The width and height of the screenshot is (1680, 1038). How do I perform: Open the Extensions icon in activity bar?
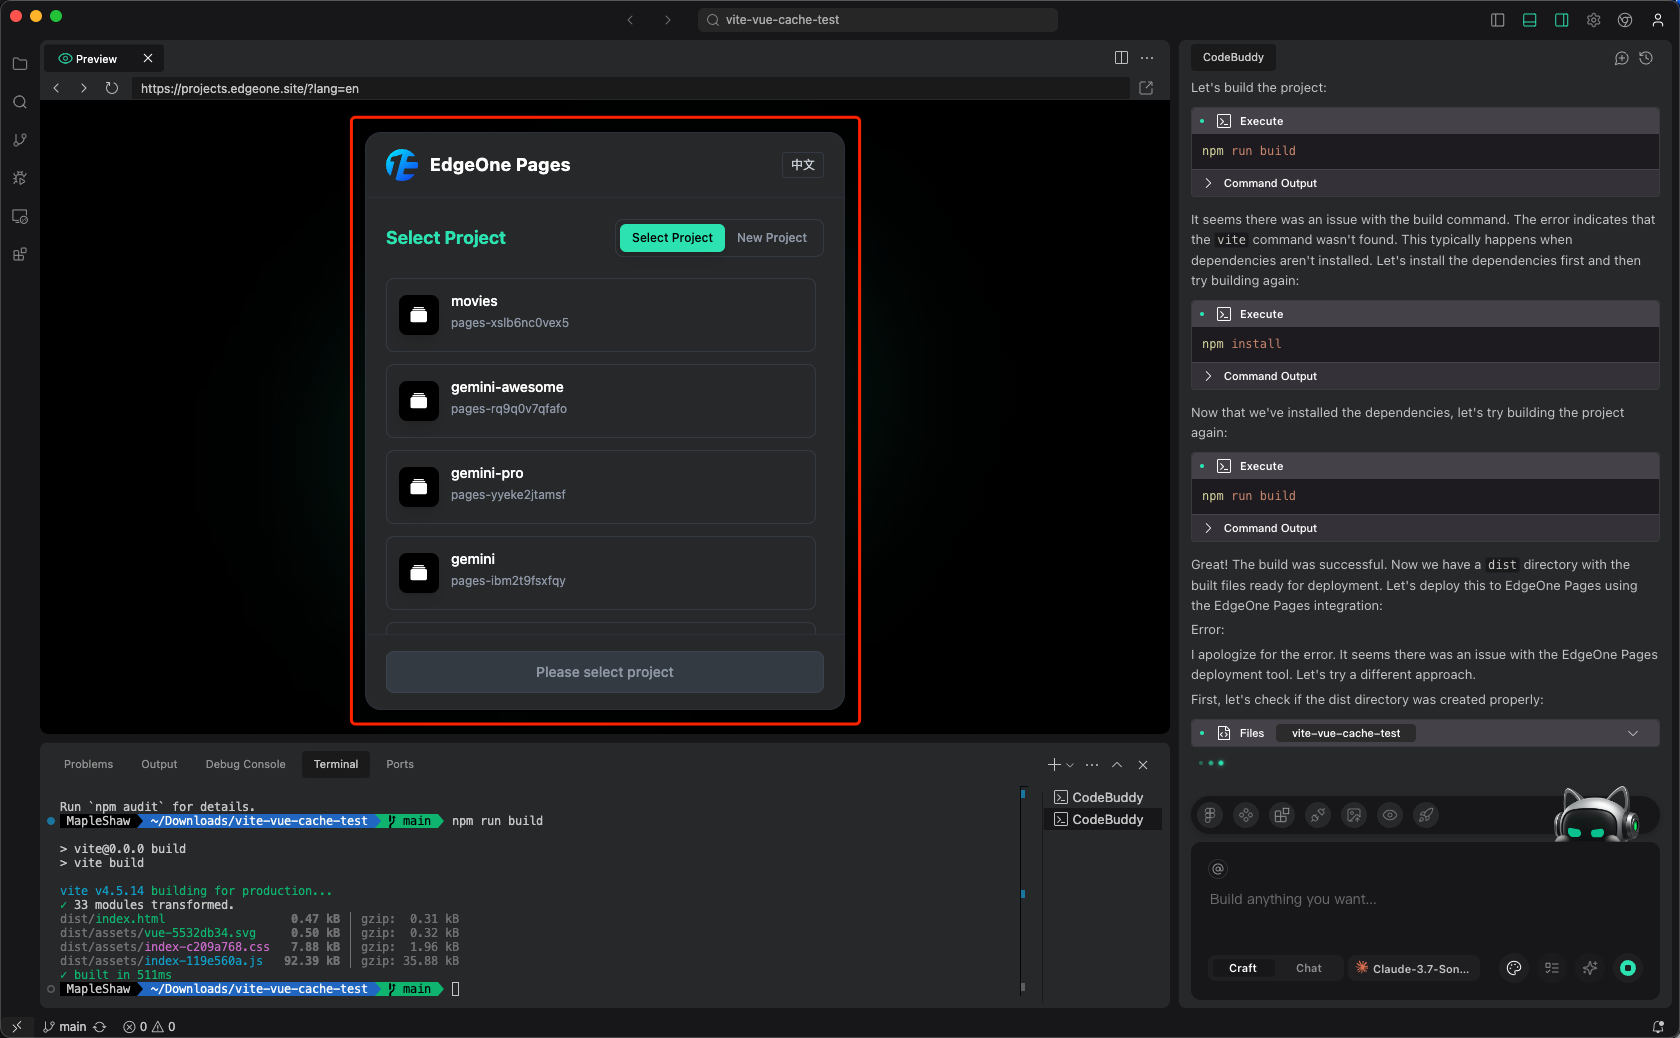pos(20,254)
